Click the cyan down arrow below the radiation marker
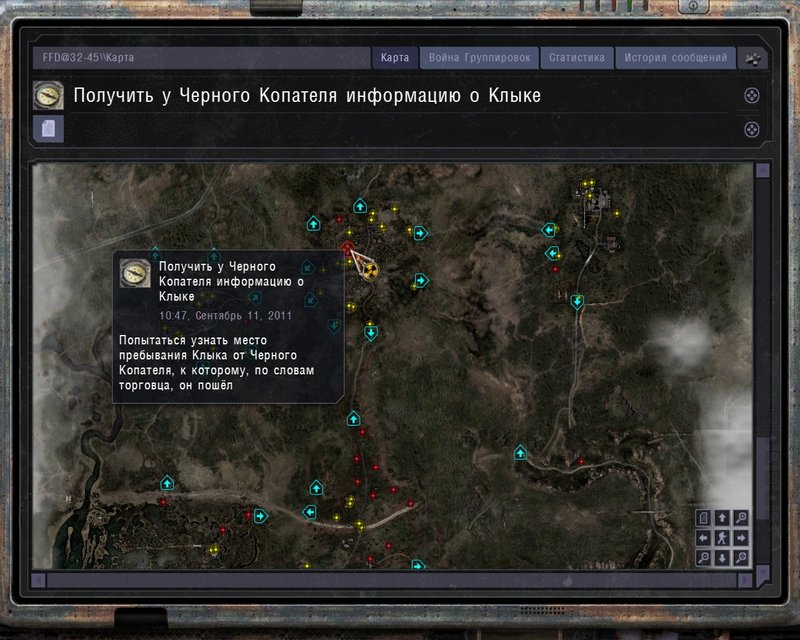Viewport: 800px width, 640px height. click(x=370, y=333)
